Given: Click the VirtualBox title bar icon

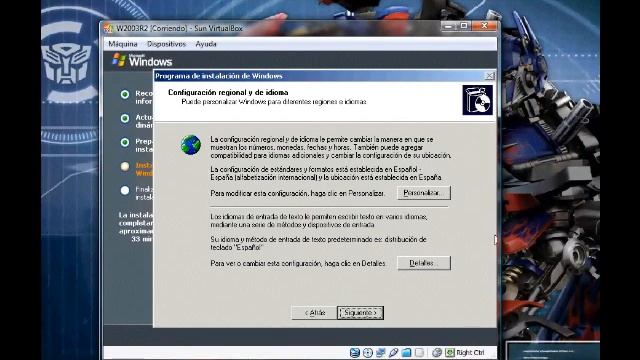Looking at the screenshot, I should point(108,28).
